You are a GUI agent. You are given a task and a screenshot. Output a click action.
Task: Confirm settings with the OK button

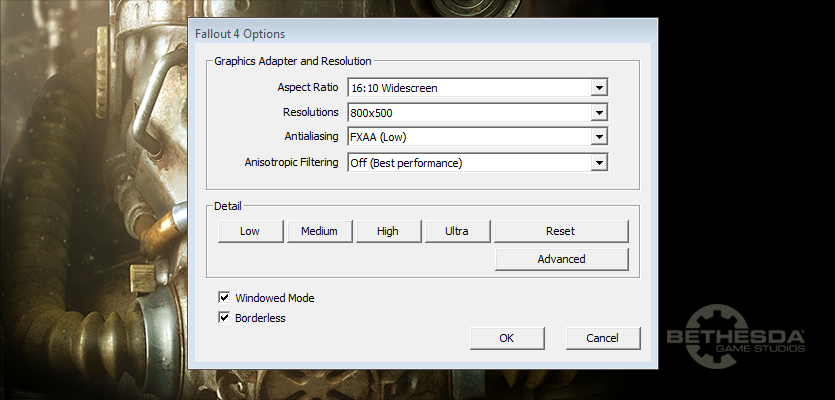507,338
